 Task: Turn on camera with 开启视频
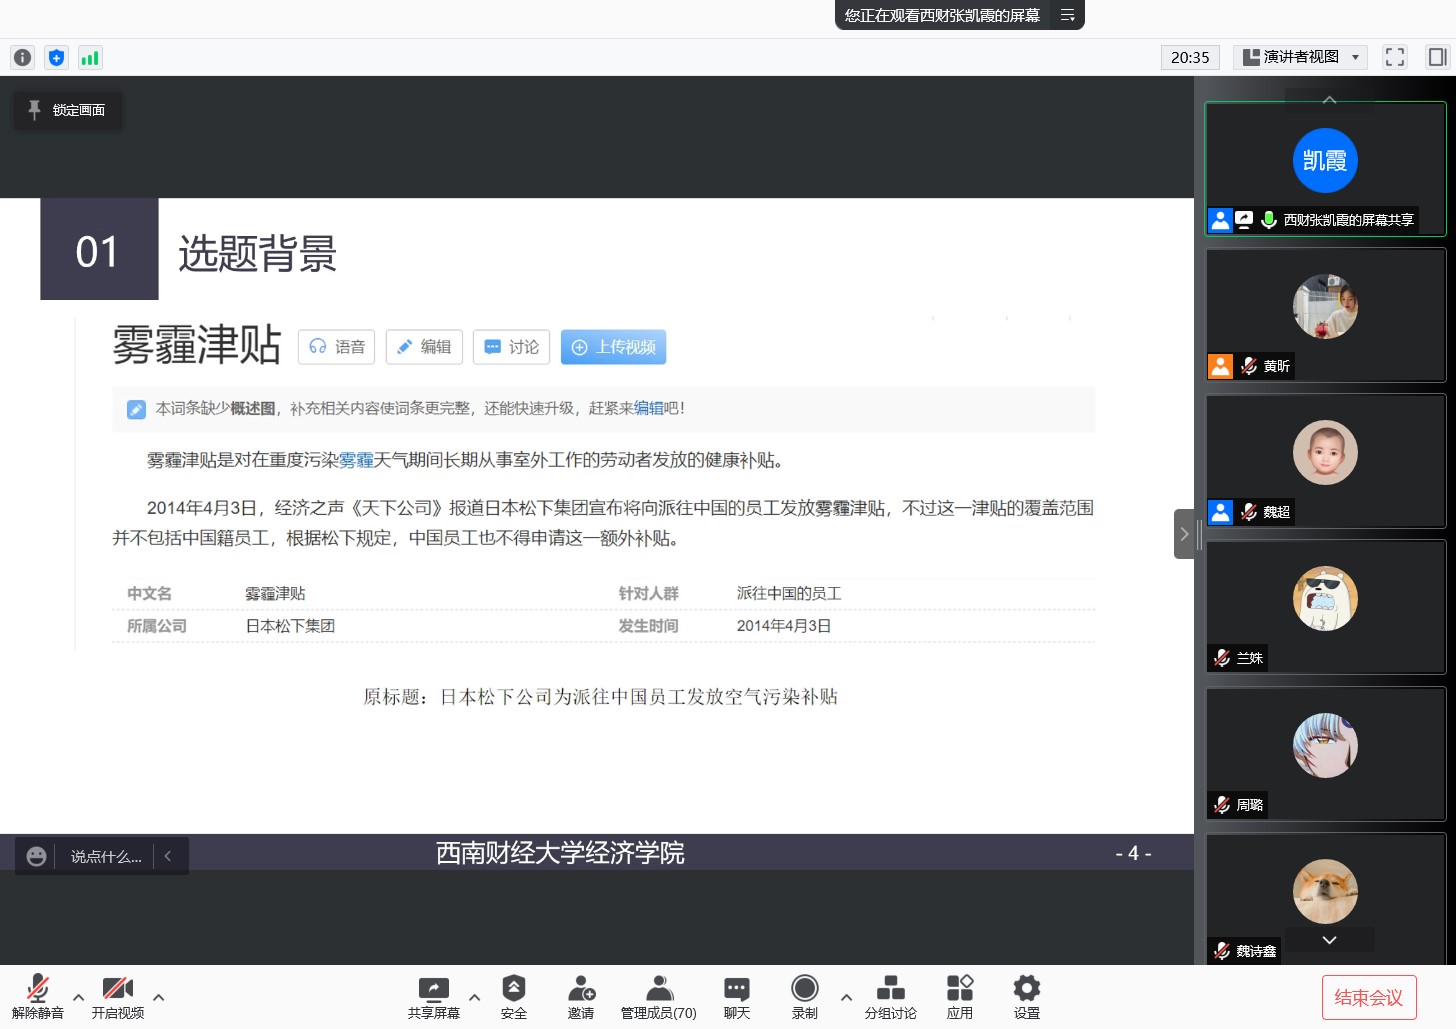coord(118,996)
